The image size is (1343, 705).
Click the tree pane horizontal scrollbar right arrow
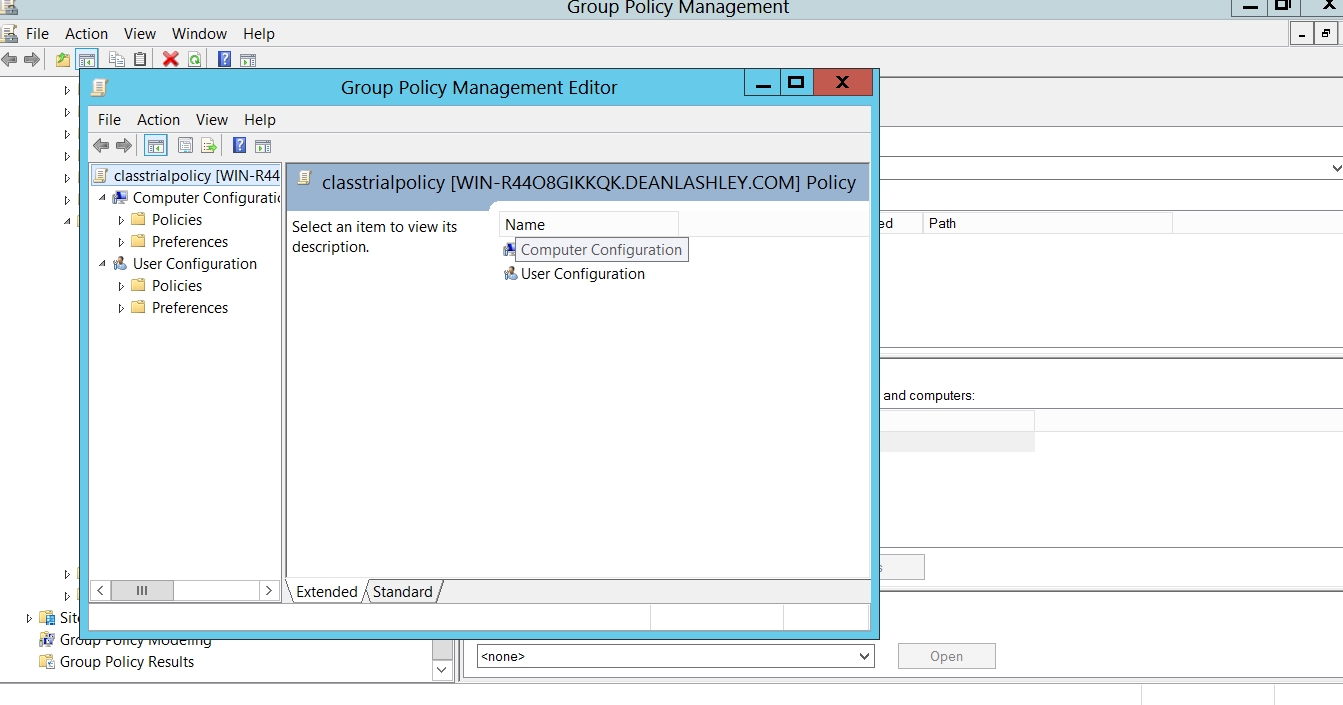point(268,591)
